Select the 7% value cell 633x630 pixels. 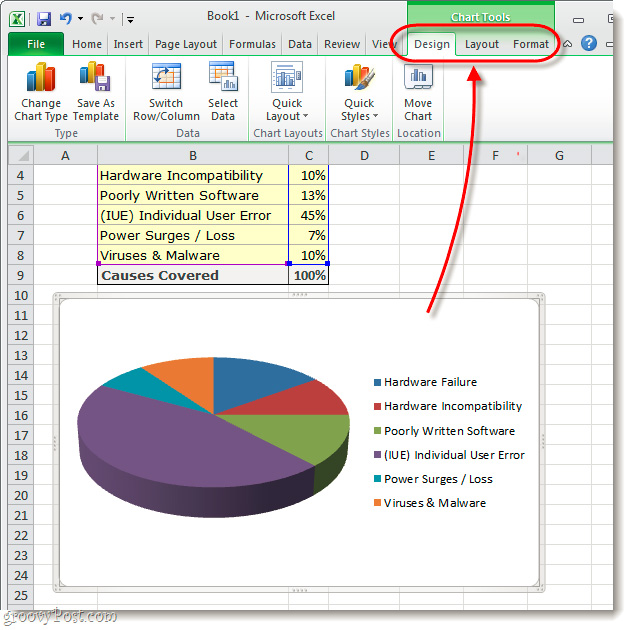click(x=309, y=235)
